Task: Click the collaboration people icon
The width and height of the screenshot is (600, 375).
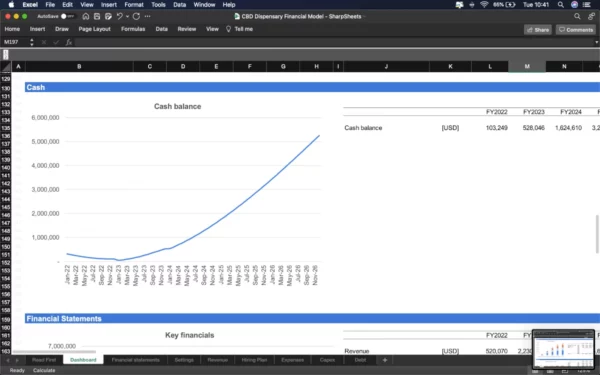Action: [592, 16]
